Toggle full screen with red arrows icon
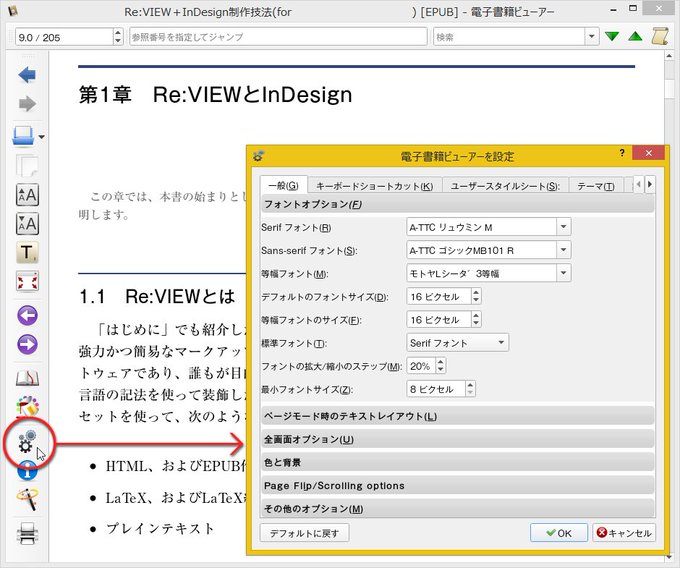Screen dimensions: 680x568 click(x=27, y=281)
